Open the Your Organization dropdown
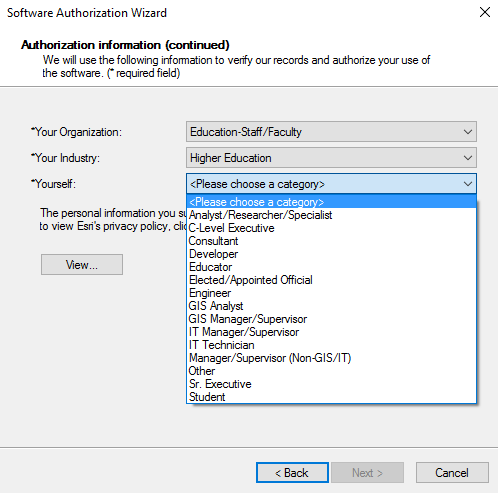498x493 pixels. (x=331, y=132)
